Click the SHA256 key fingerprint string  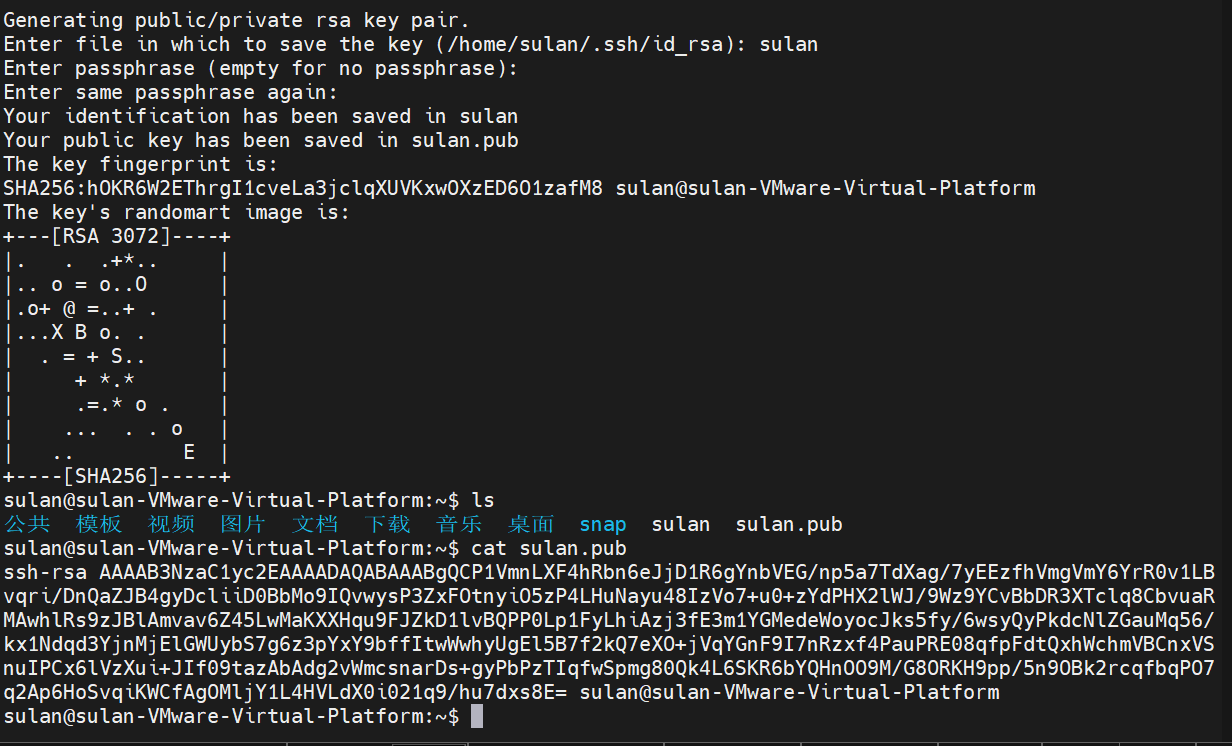303,188
